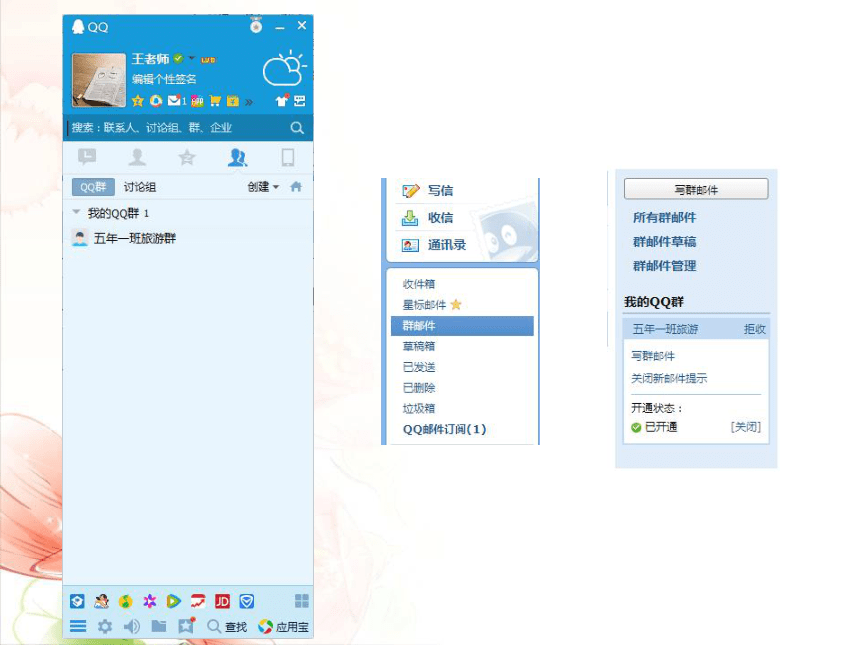Open the weather cloud icon in QQ
860x645 pixels.
(284, 69)
